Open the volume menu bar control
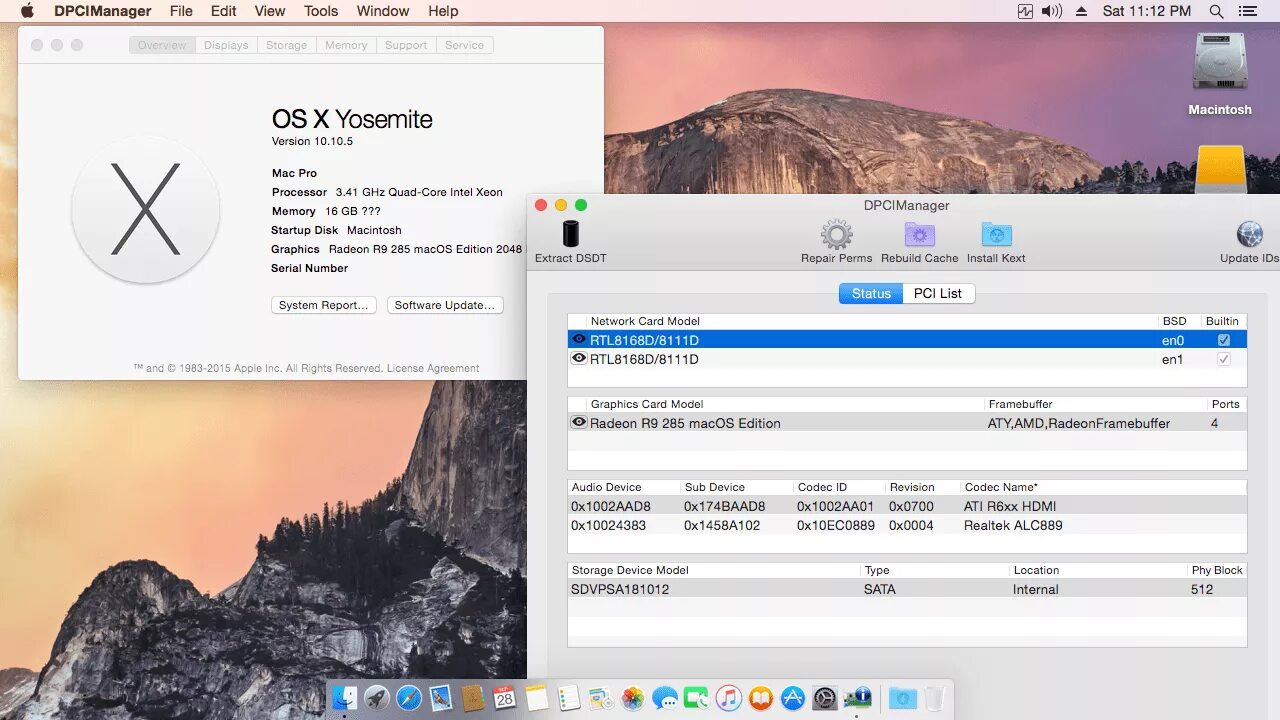The width and height of the screenshot is (1280, 720). 1052,11
